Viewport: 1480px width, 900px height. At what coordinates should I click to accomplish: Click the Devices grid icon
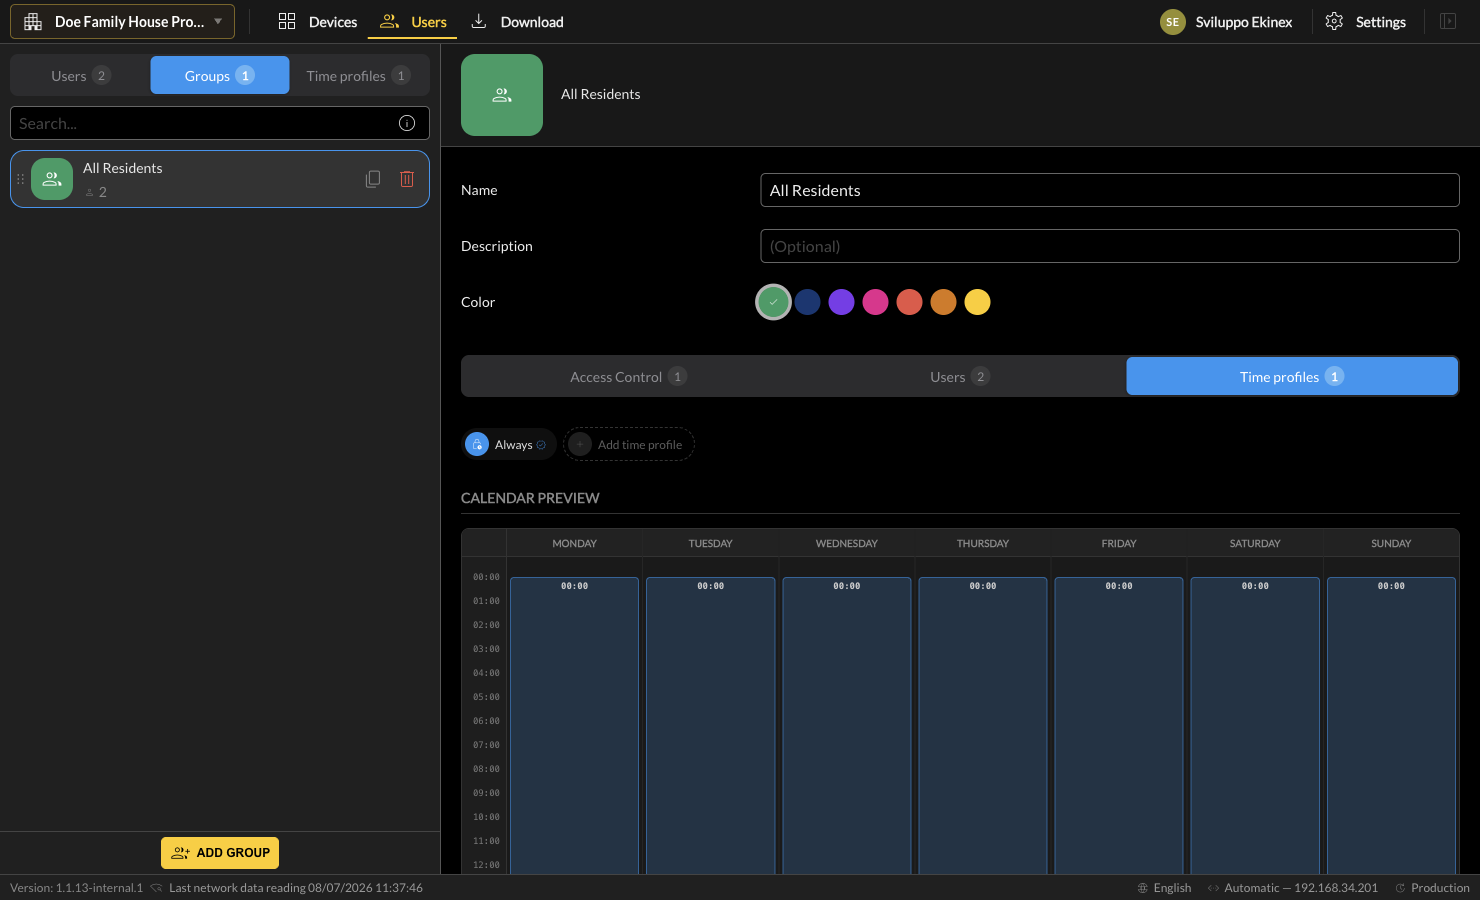pyautogui.click(x=287, y=21)
